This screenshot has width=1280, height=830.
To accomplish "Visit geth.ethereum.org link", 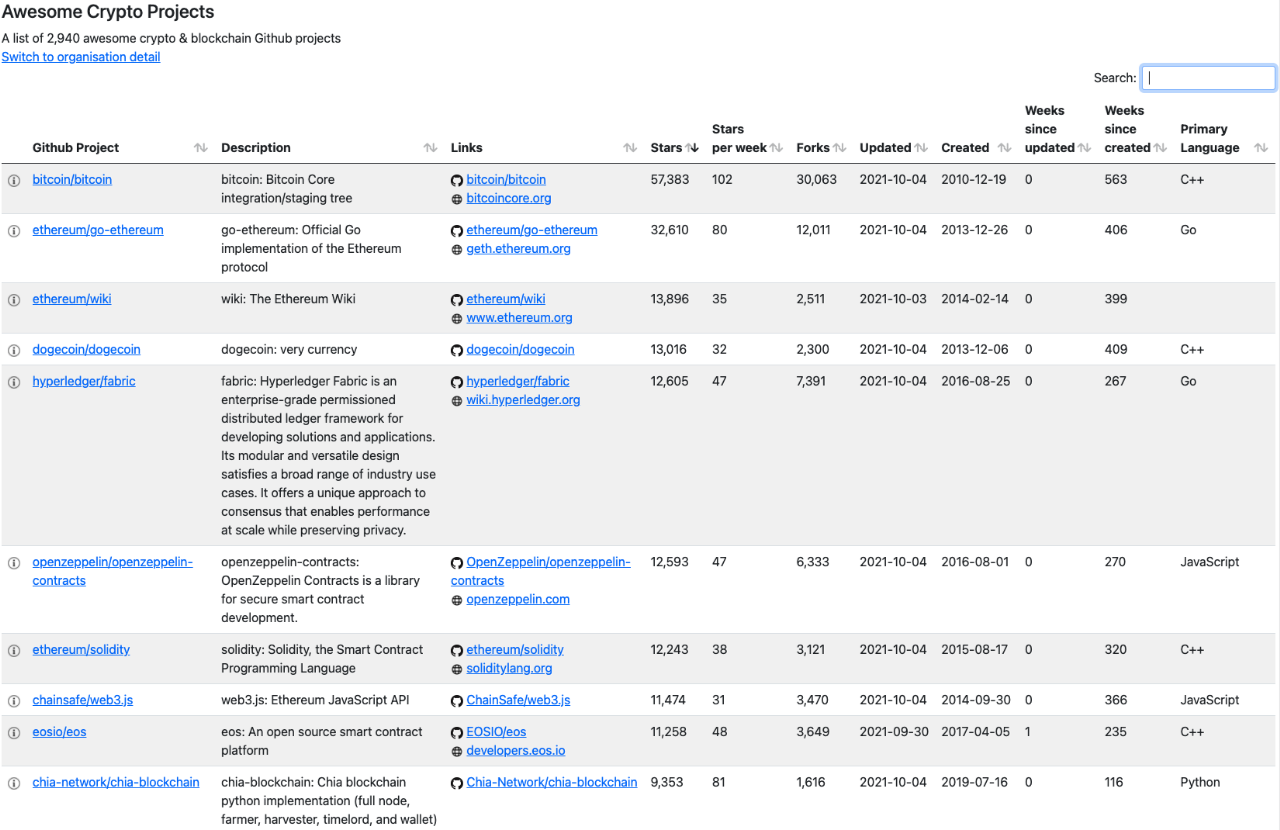I will (x=519, y=249).
